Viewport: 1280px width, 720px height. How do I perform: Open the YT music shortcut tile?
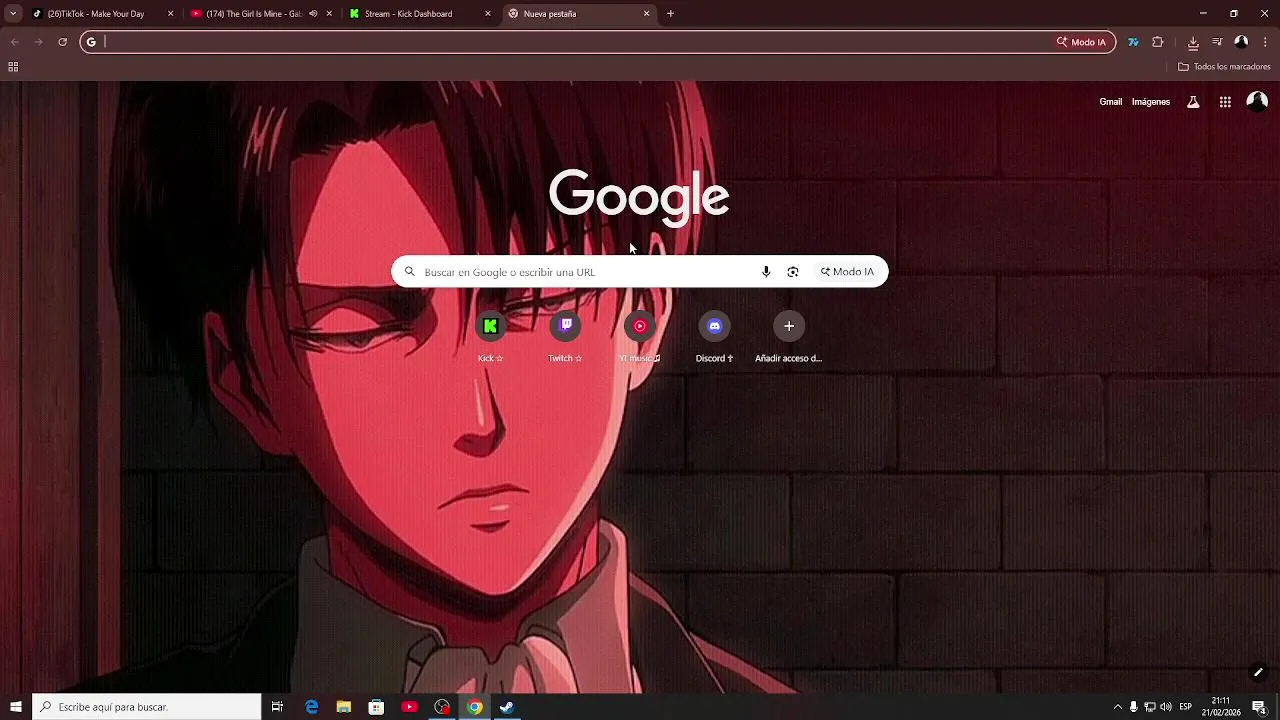click(x=640, y=326)
